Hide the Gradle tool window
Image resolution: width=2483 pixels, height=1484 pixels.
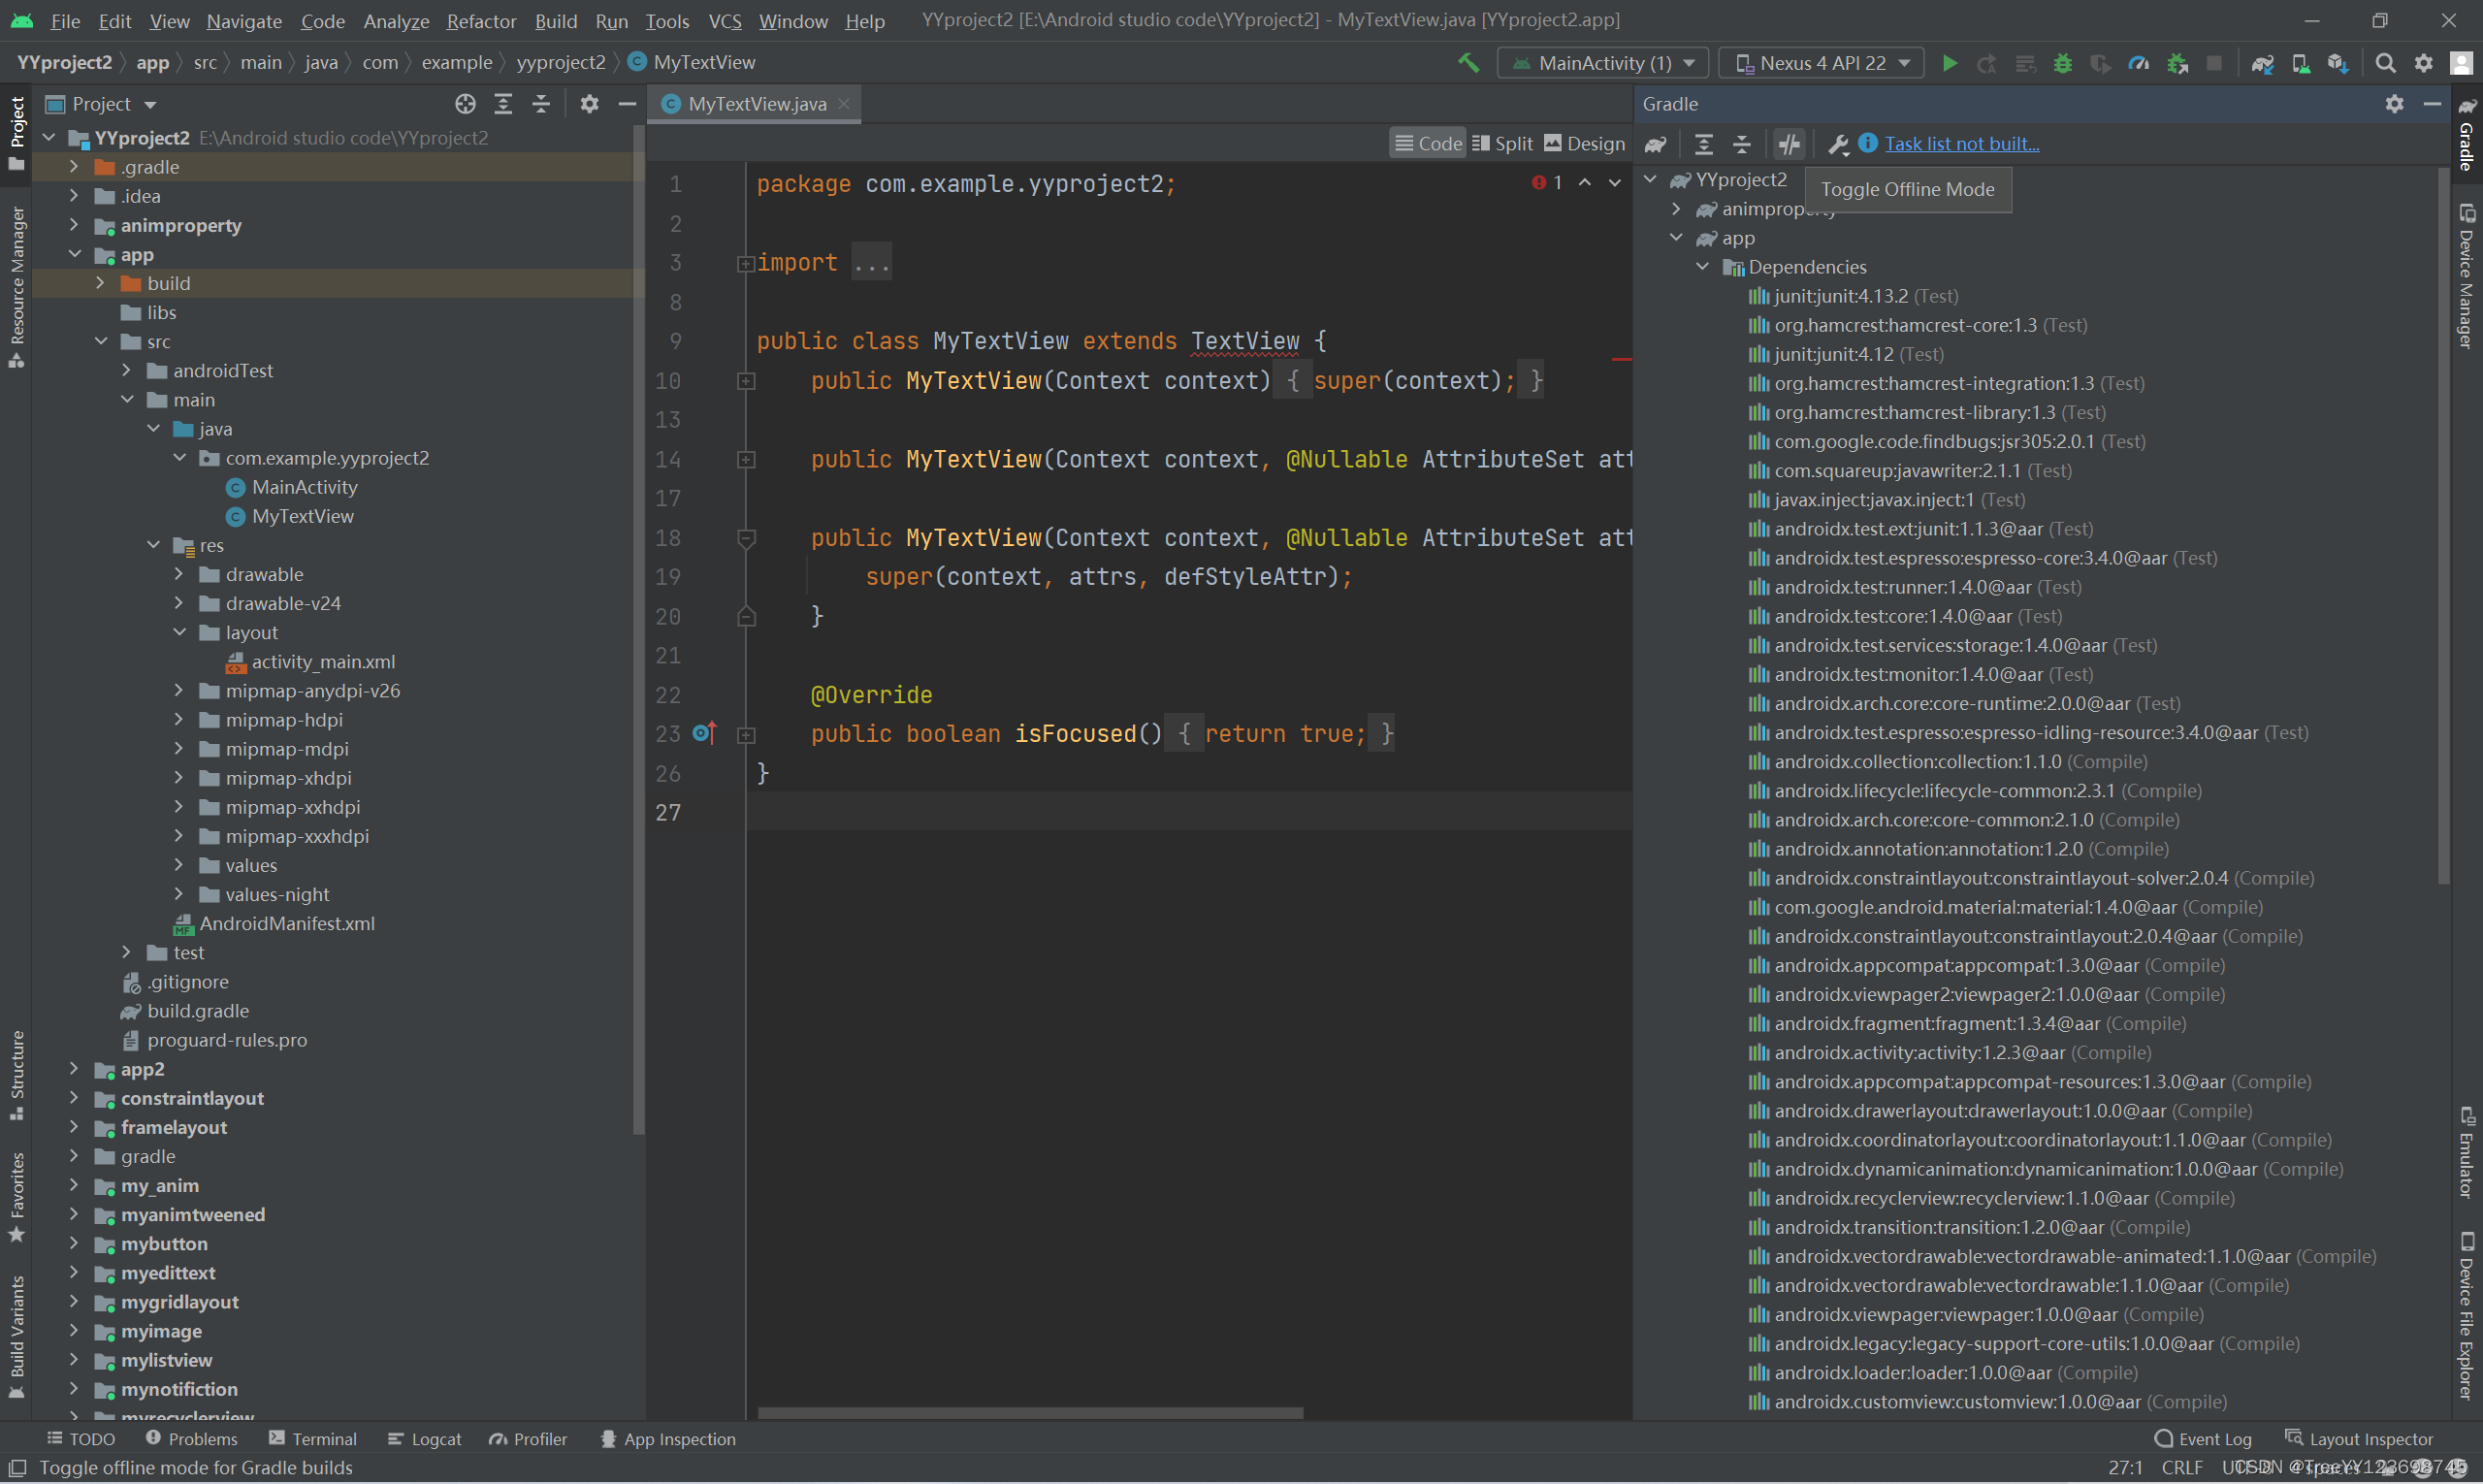pos(2432,104)
